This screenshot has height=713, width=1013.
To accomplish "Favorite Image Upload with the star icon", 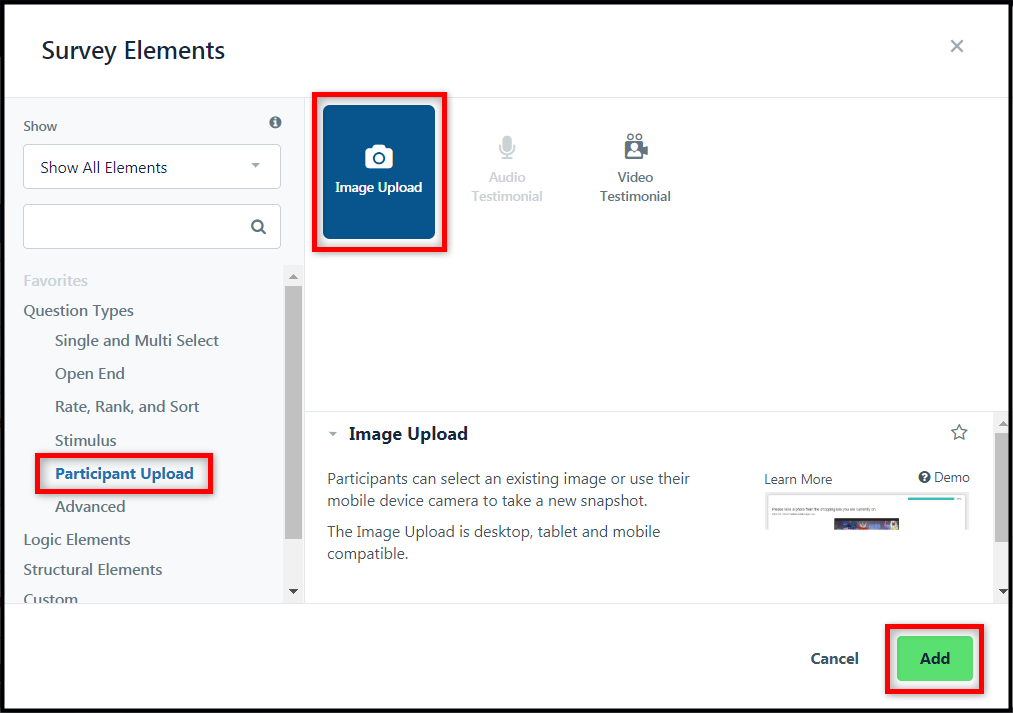I will pyautogui.click(x=959, y=433).
